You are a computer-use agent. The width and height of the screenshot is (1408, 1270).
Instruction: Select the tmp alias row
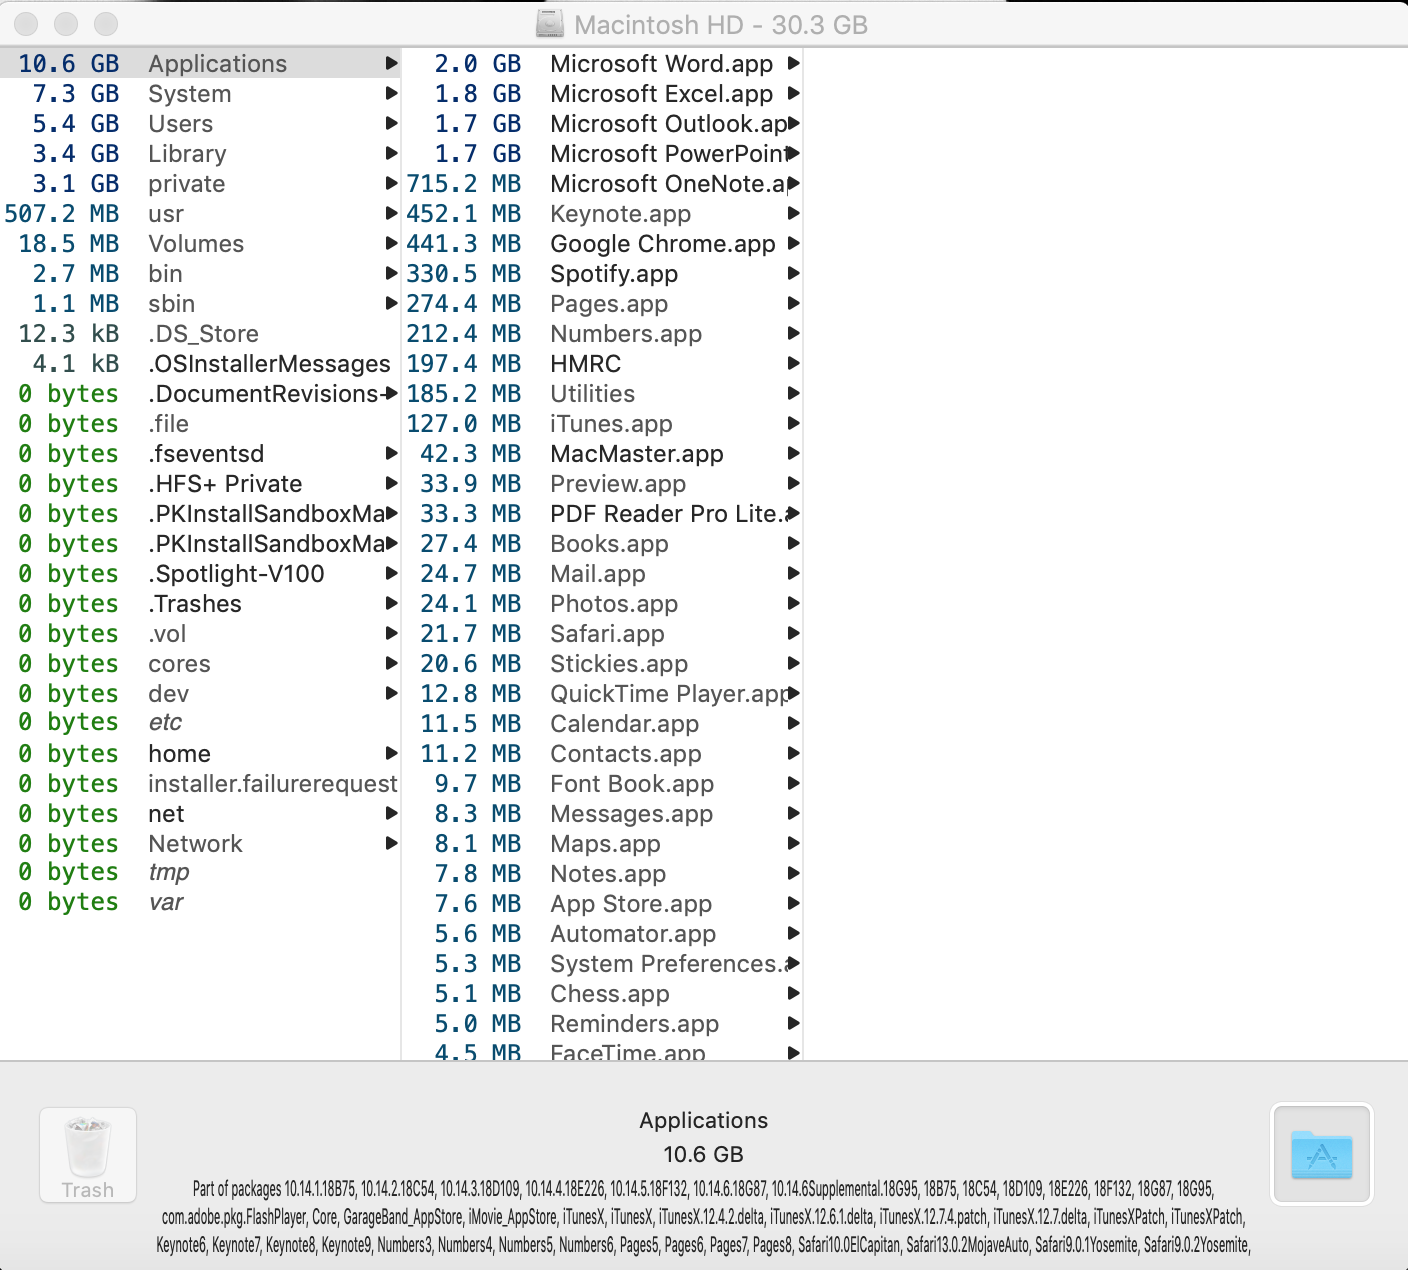click(x=200, y=873)
